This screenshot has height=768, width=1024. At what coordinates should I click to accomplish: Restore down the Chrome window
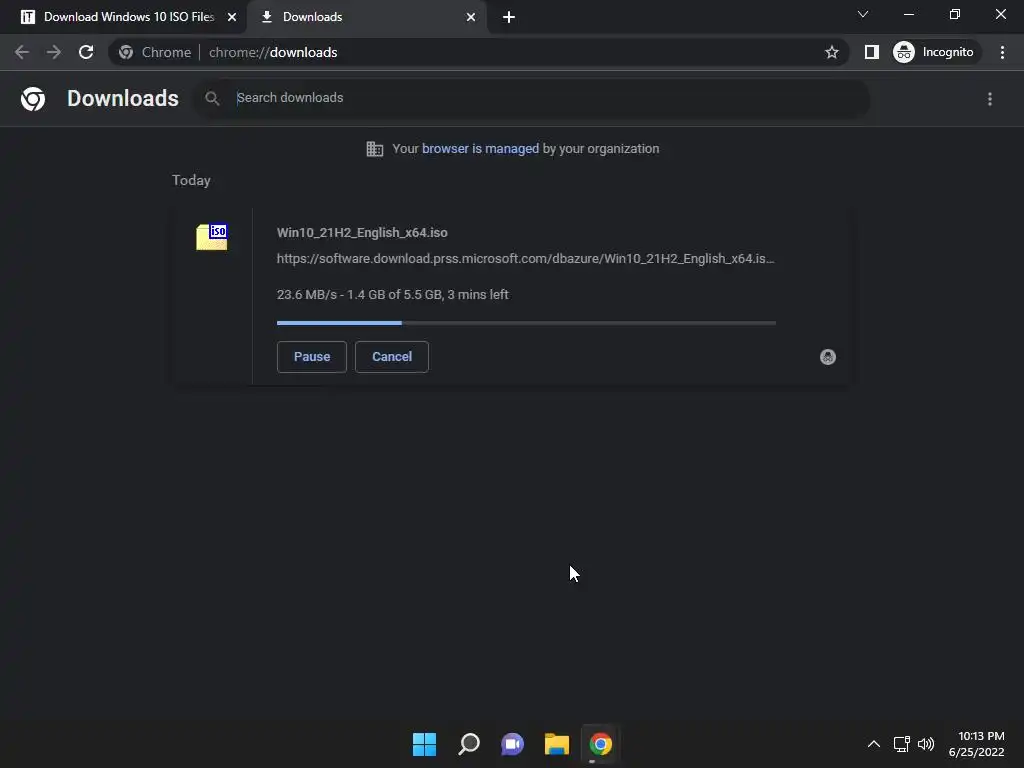[x=955, y=14]
